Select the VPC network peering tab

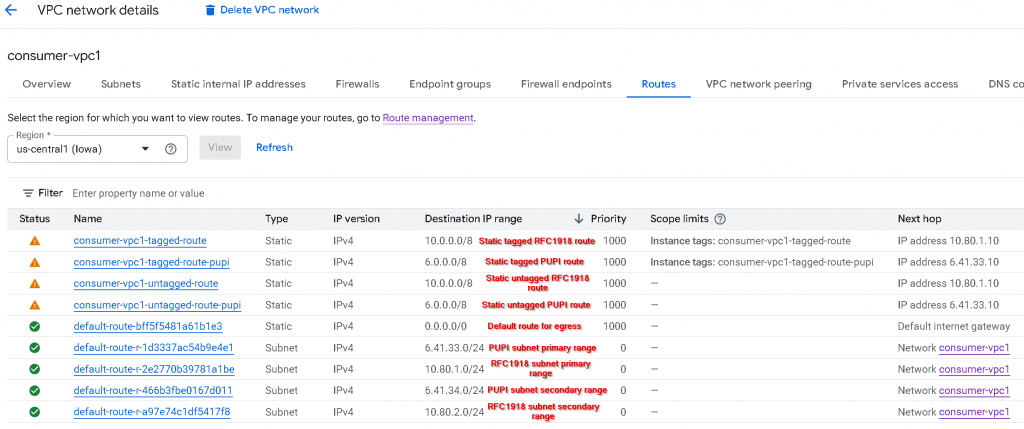(758, 84)
